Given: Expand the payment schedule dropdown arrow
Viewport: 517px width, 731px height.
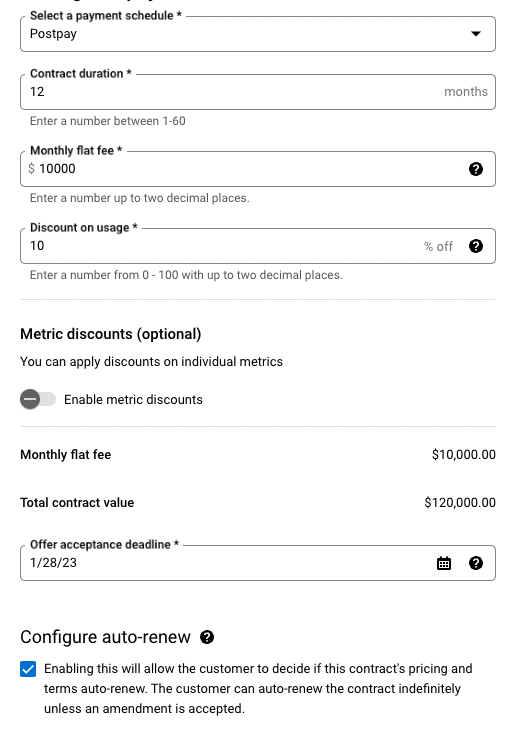Looking at the screenshot, I should tap(476, 34).
